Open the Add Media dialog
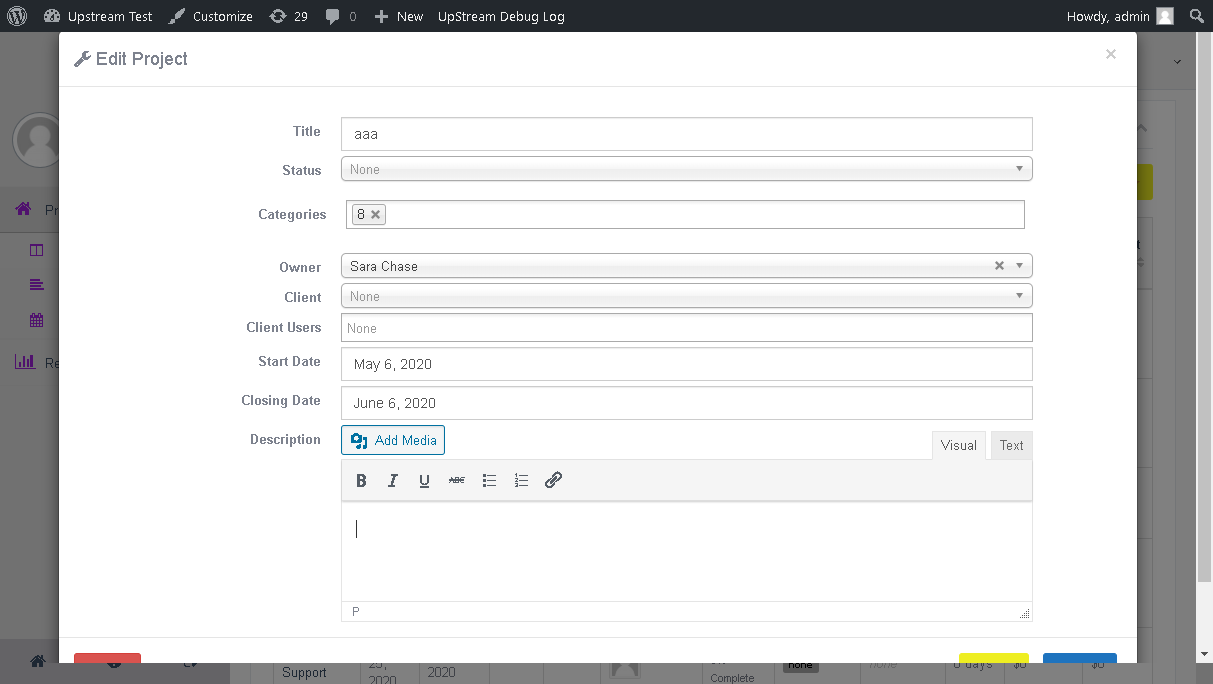The width and height of the screenshot is (1213, 684). (392, 440)
